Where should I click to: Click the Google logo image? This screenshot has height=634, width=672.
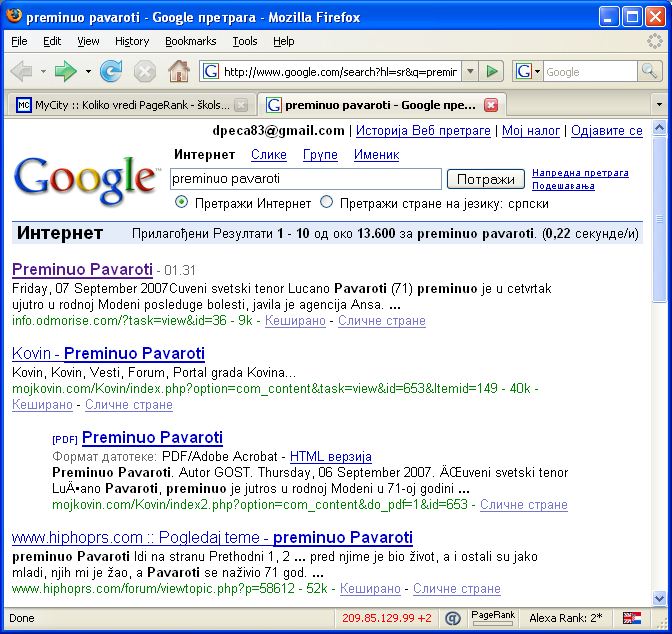click(x=86, y=180)
